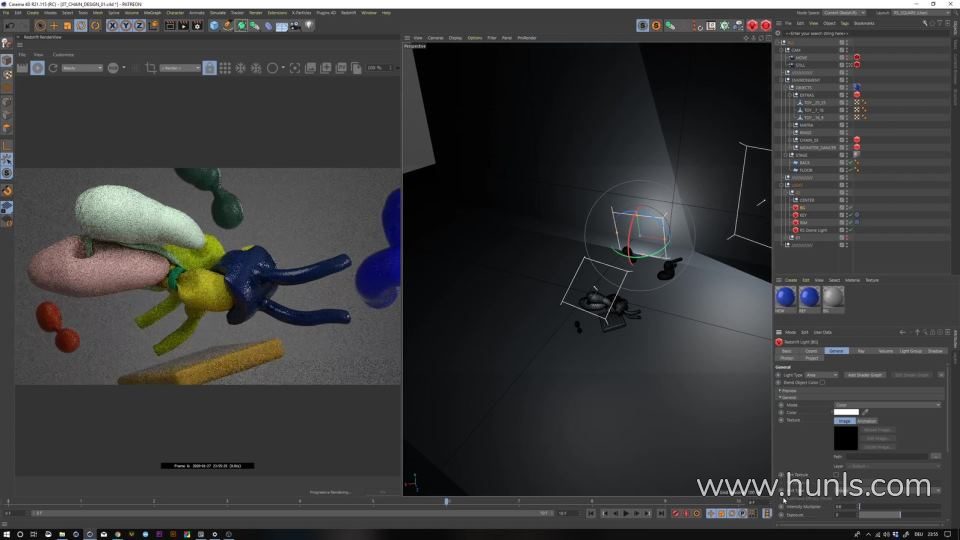Click the white Color swatch

(846, 412)
